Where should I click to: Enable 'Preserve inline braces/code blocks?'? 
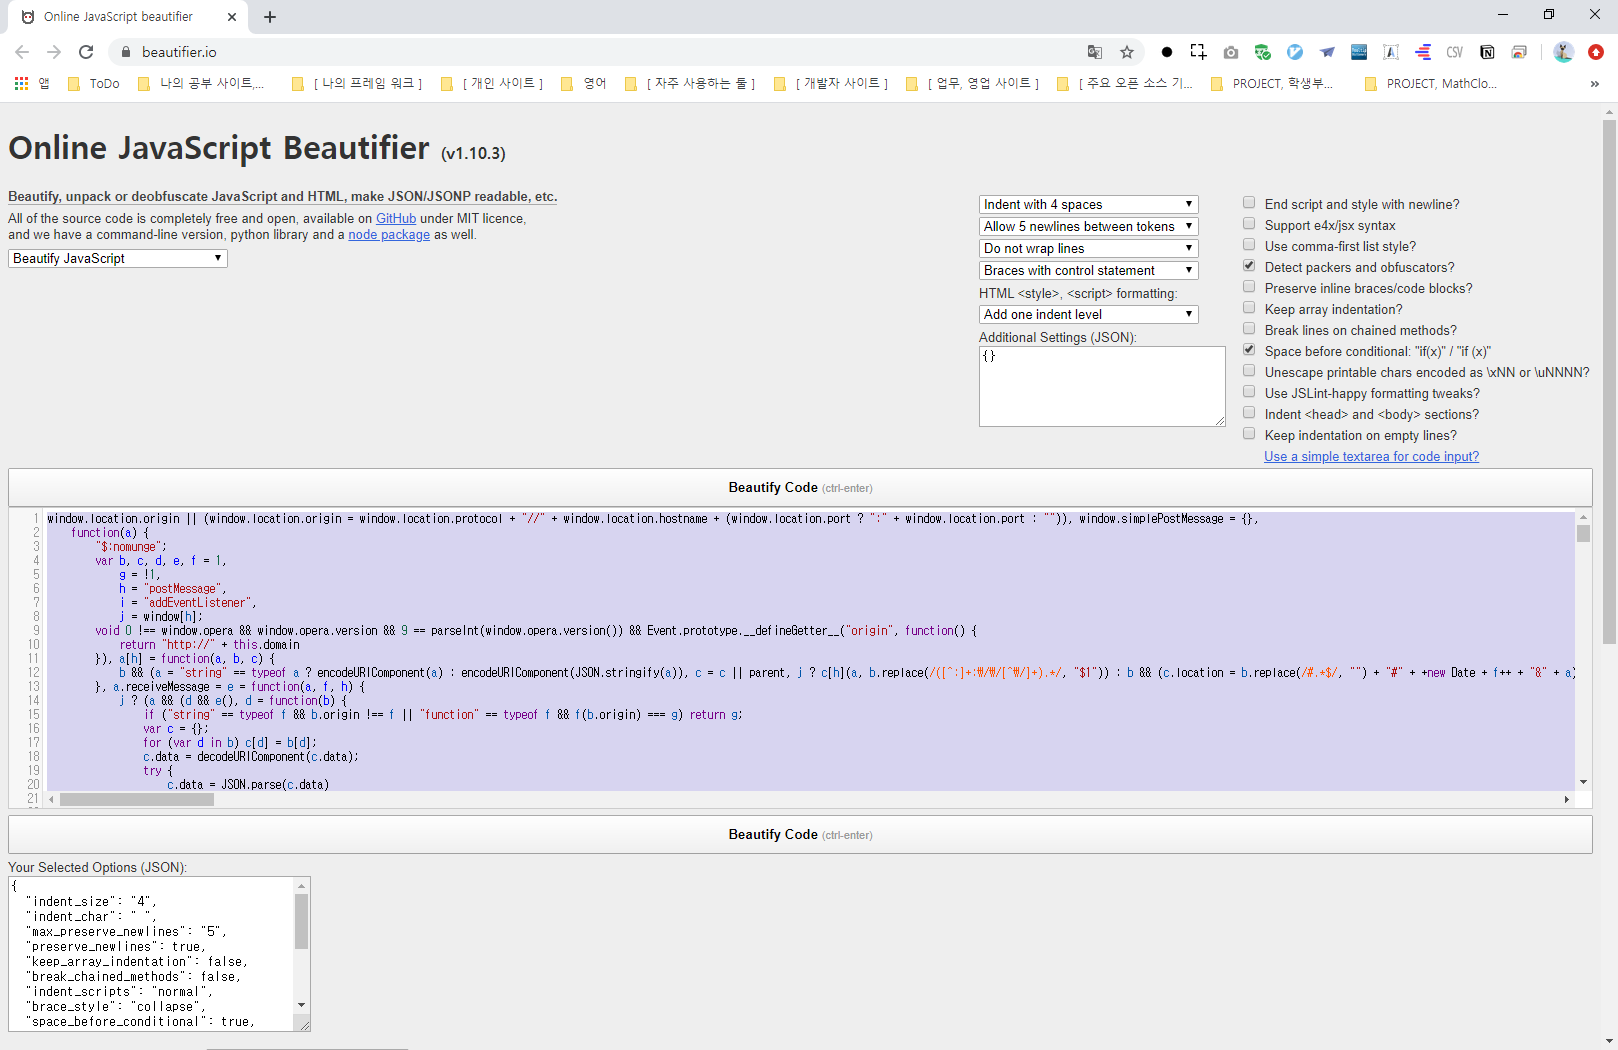click(x=1249, y=287)
